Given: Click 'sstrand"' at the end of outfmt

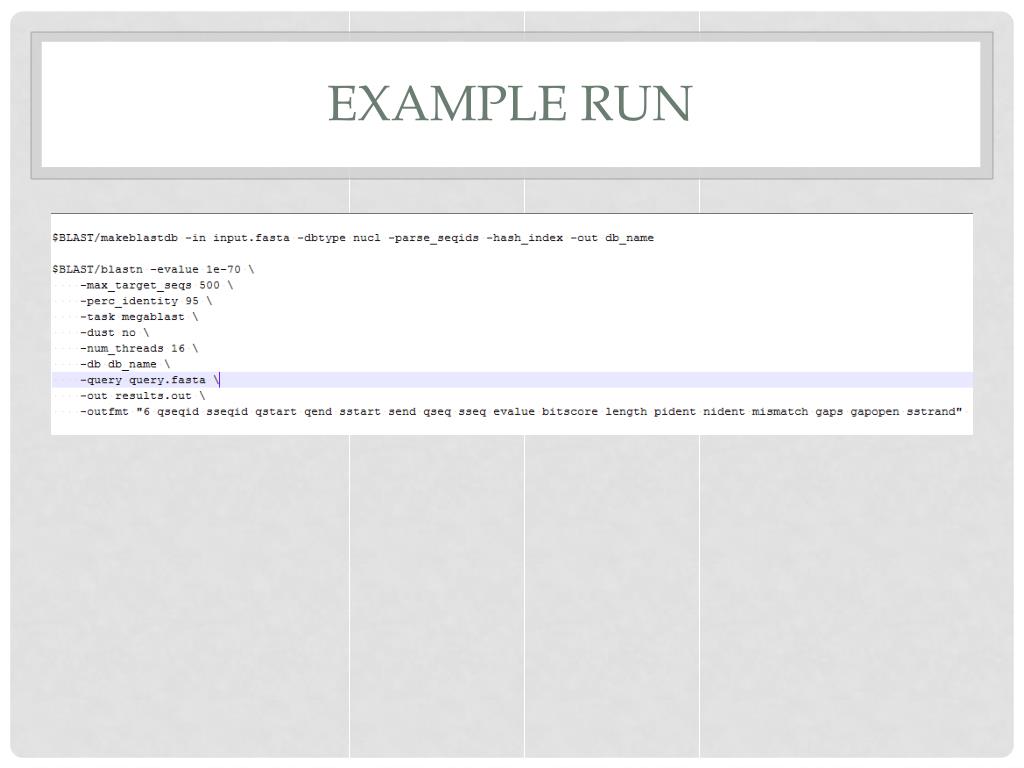Looking at the screenshot, I should coord(934,411).
